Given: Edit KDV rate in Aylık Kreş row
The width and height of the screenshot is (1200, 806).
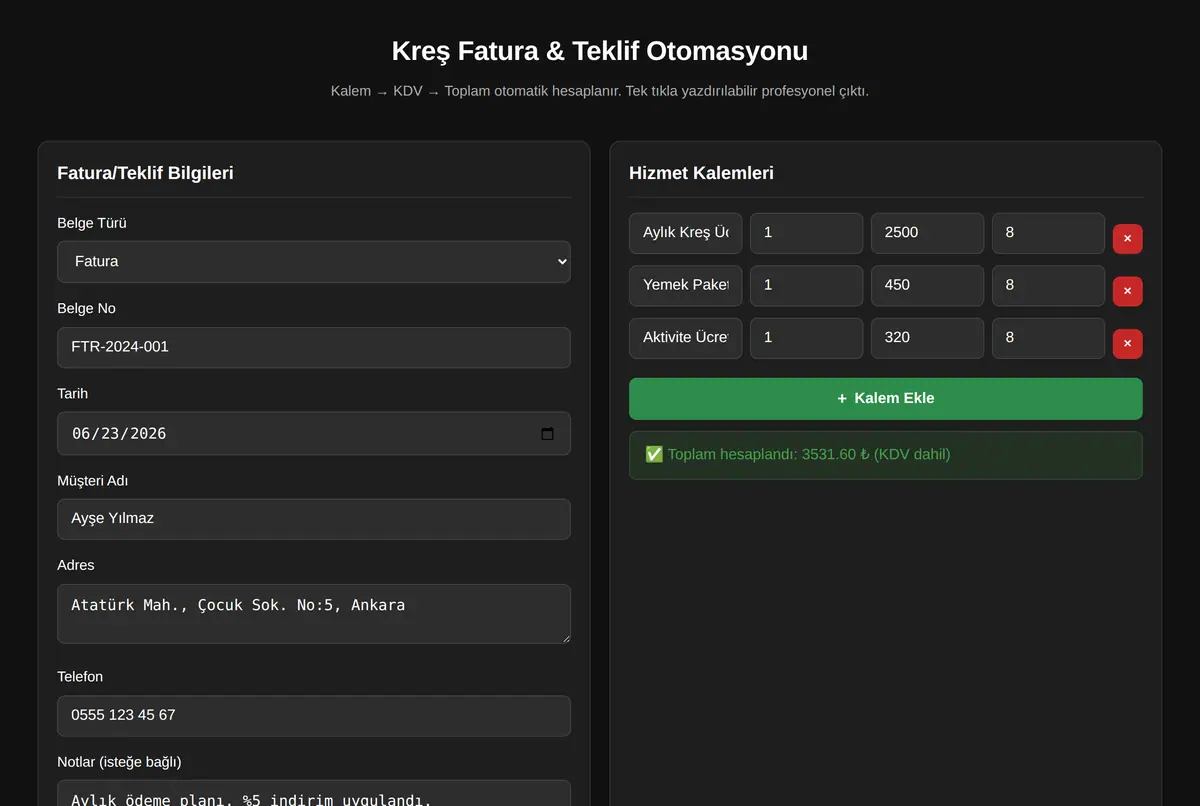Looking at the screenshot, I should [x=1048, y=233].
